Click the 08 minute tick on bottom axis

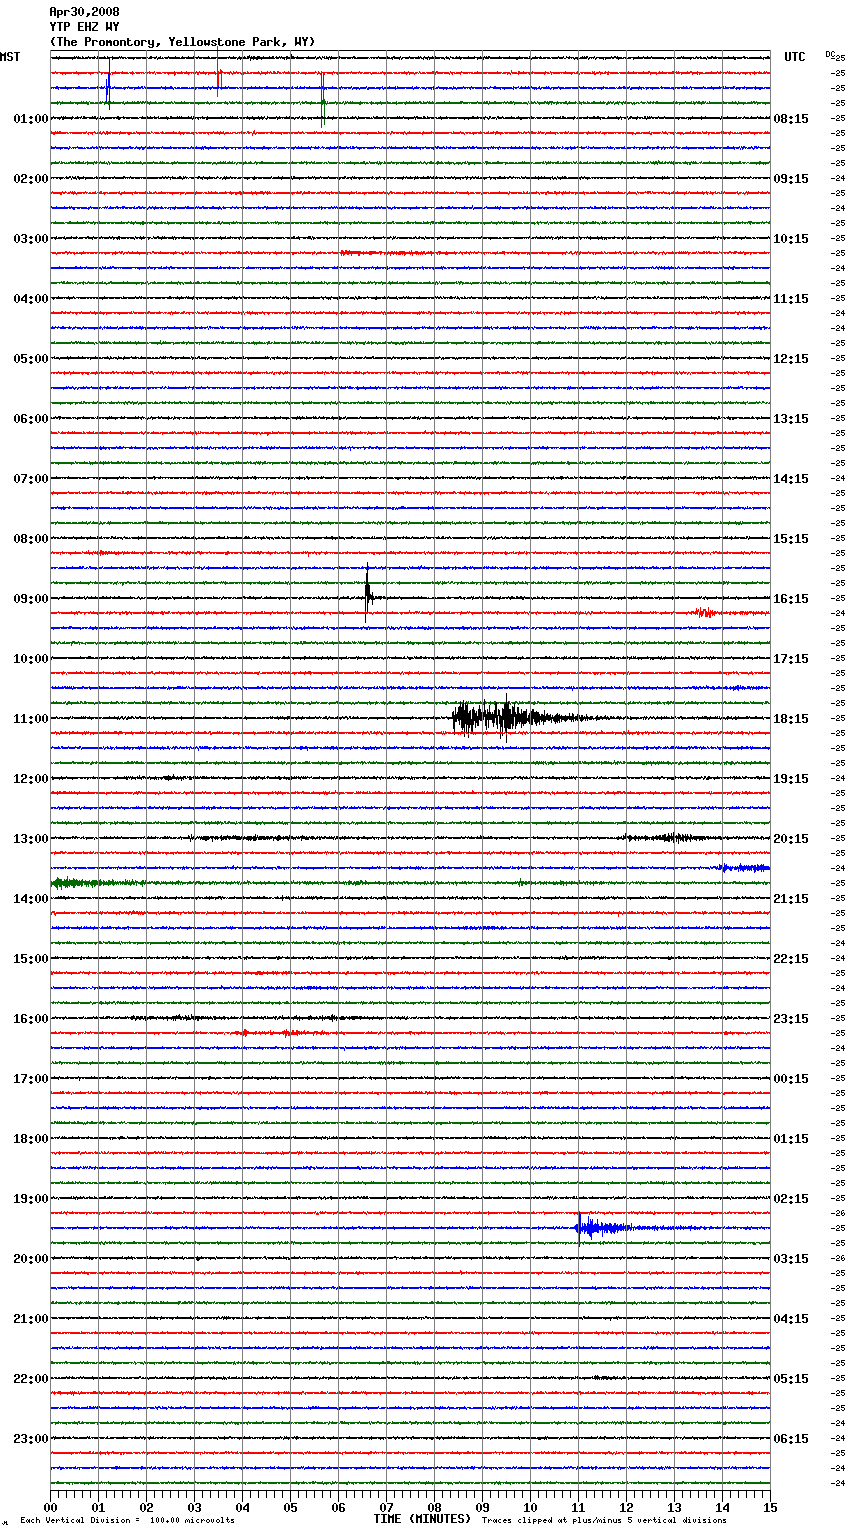pyautogui.click(x=434, y=1507)
